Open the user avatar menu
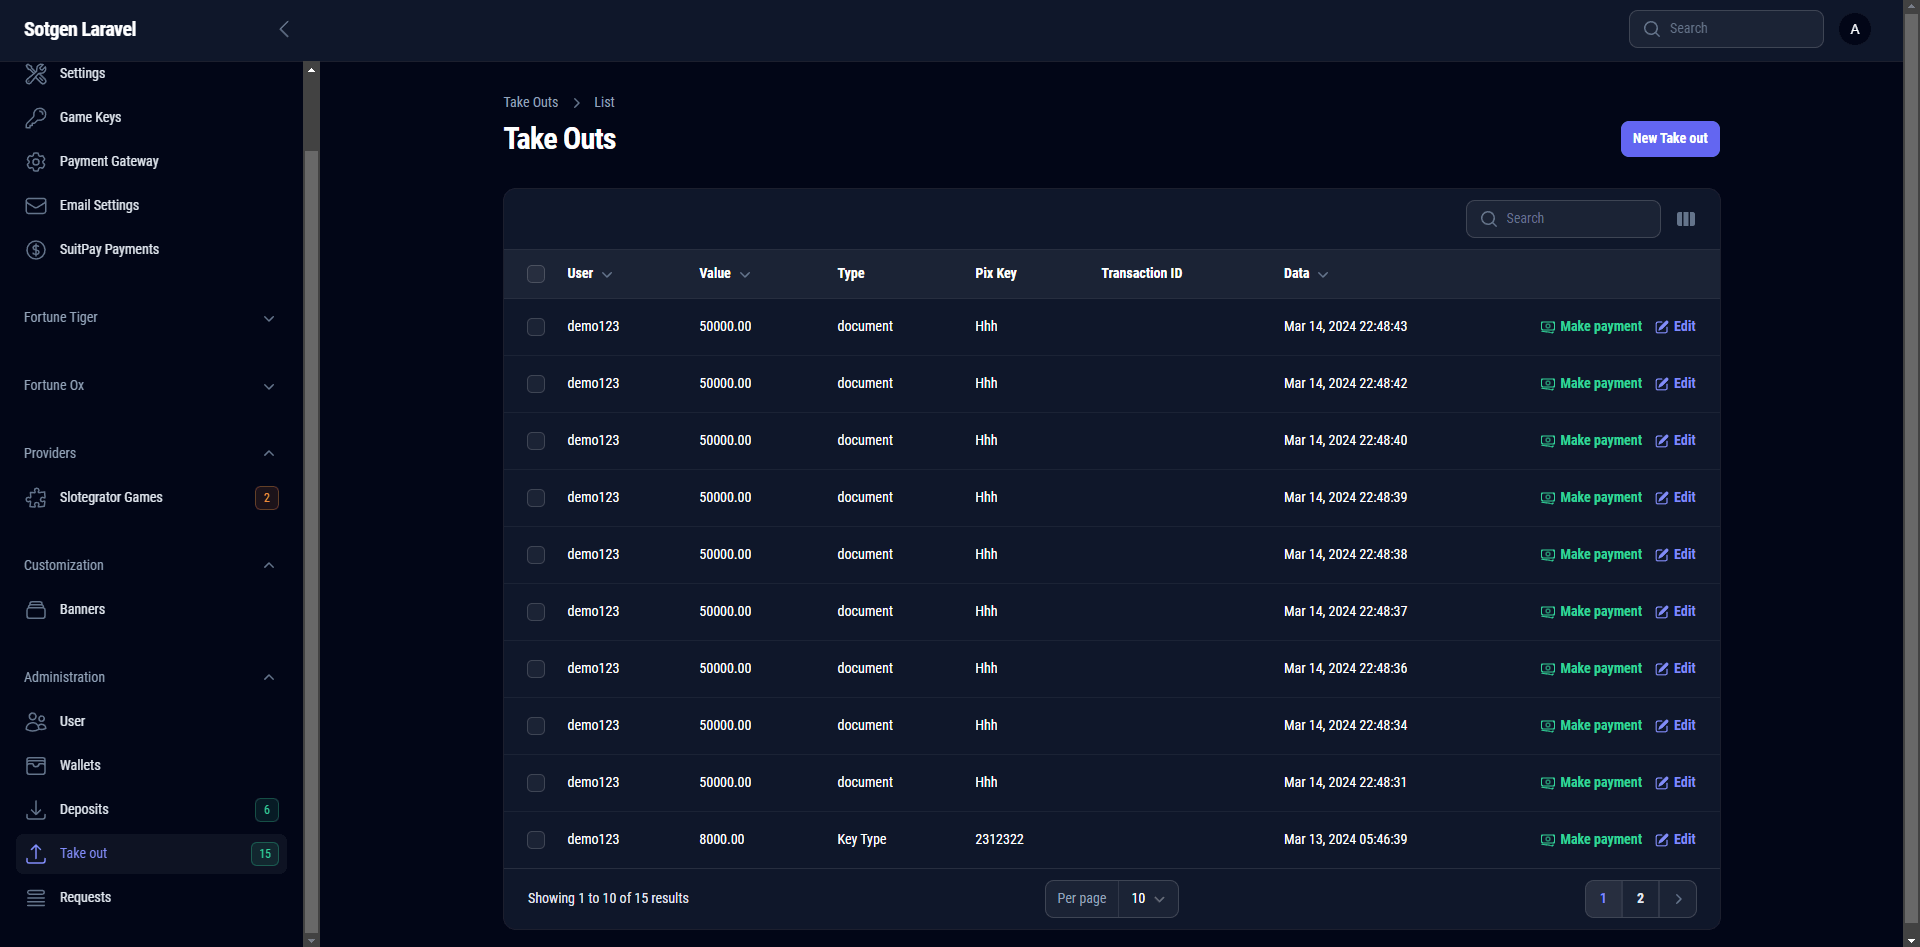The image size is (1920, 947). tap(1854, 29)
